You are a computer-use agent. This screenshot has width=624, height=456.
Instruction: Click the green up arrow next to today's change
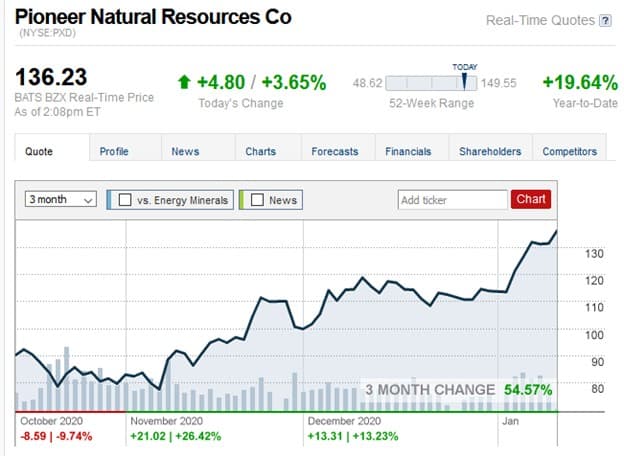click(x=184, y=82)
